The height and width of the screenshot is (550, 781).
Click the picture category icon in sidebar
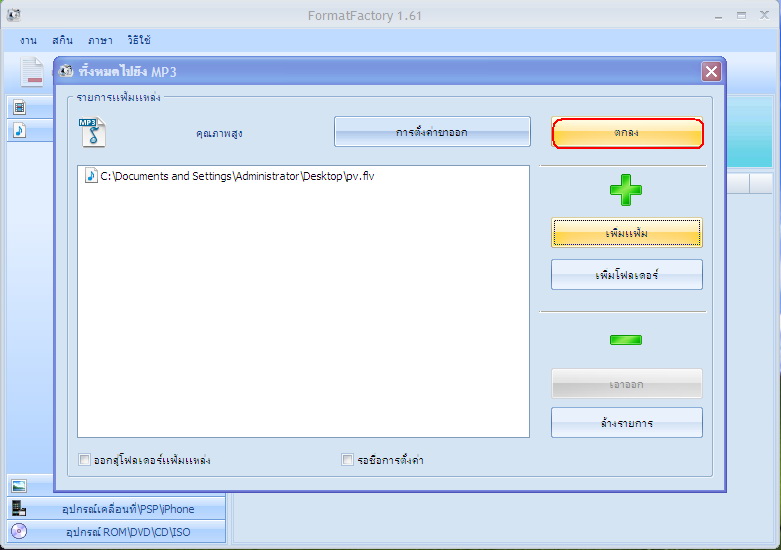pyautogui.click(x=19, y=486)
